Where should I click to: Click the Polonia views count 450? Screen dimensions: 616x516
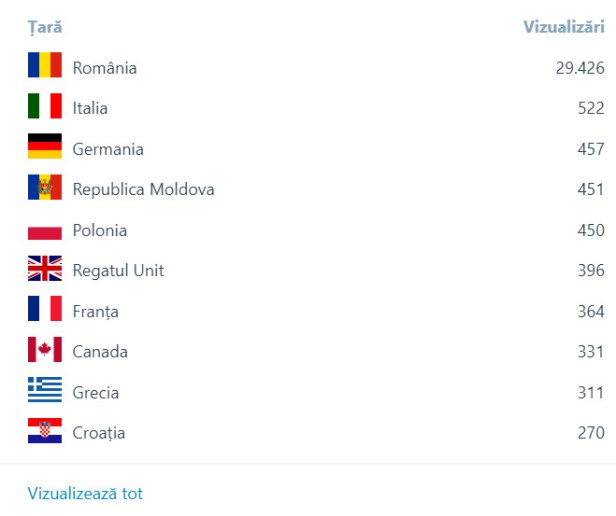coord(590,230)
